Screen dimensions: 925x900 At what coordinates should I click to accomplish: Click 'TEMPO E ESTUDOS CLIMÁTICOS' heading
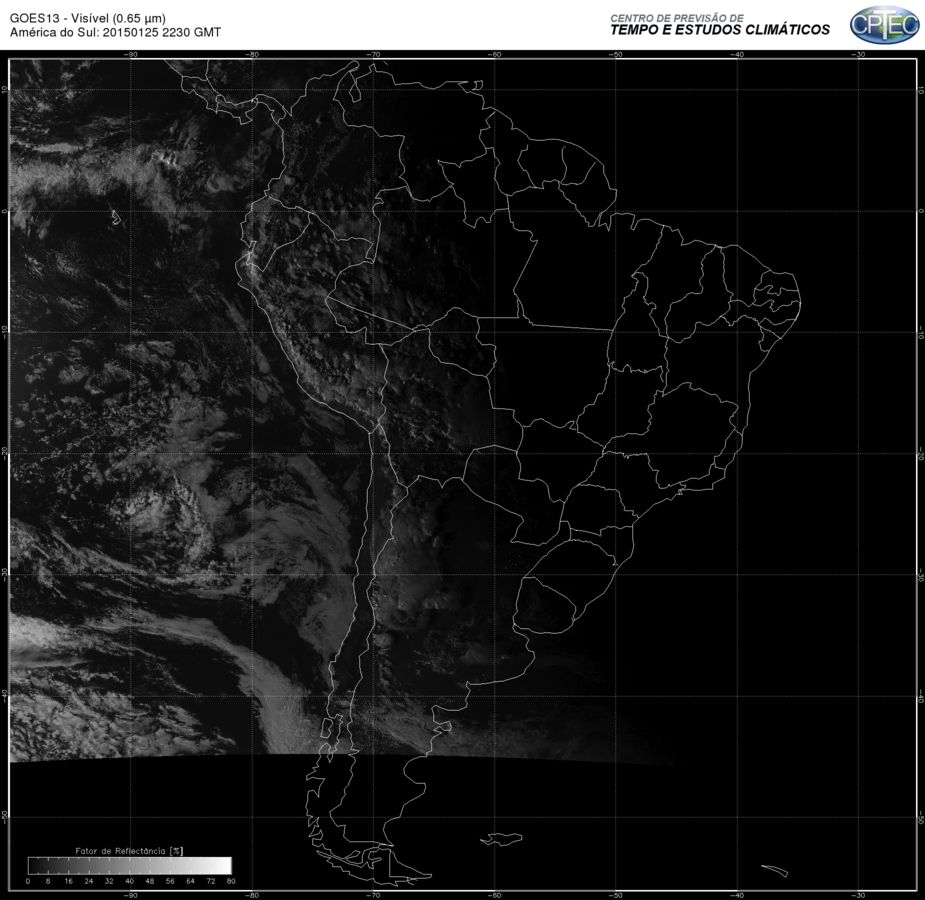(x=720, y=30)
